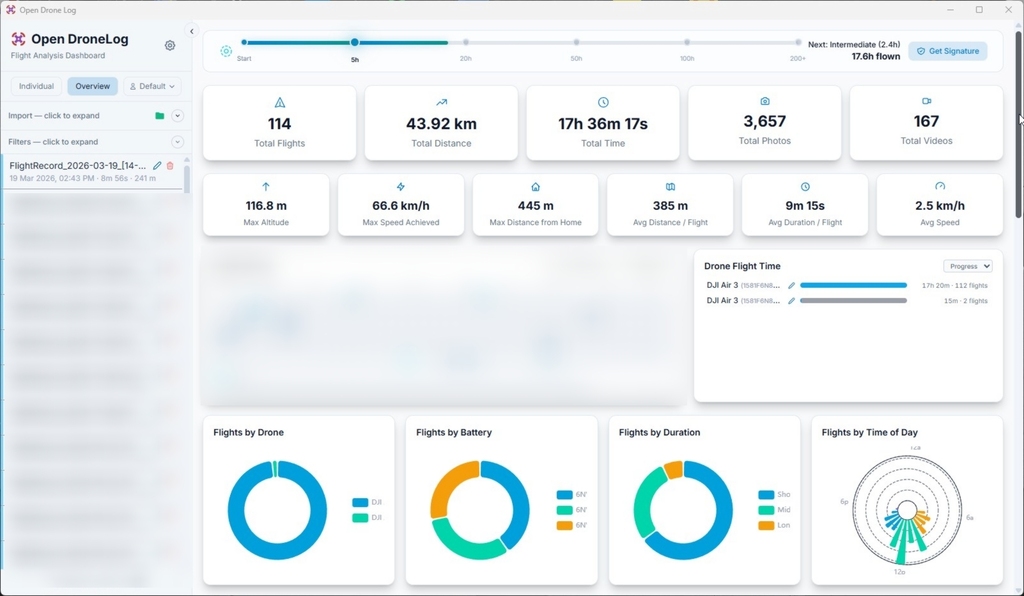Click the edit pencil for the 2-flights DJI Air 3
The width and height of the screenshot is (1024, 596).
791,300
